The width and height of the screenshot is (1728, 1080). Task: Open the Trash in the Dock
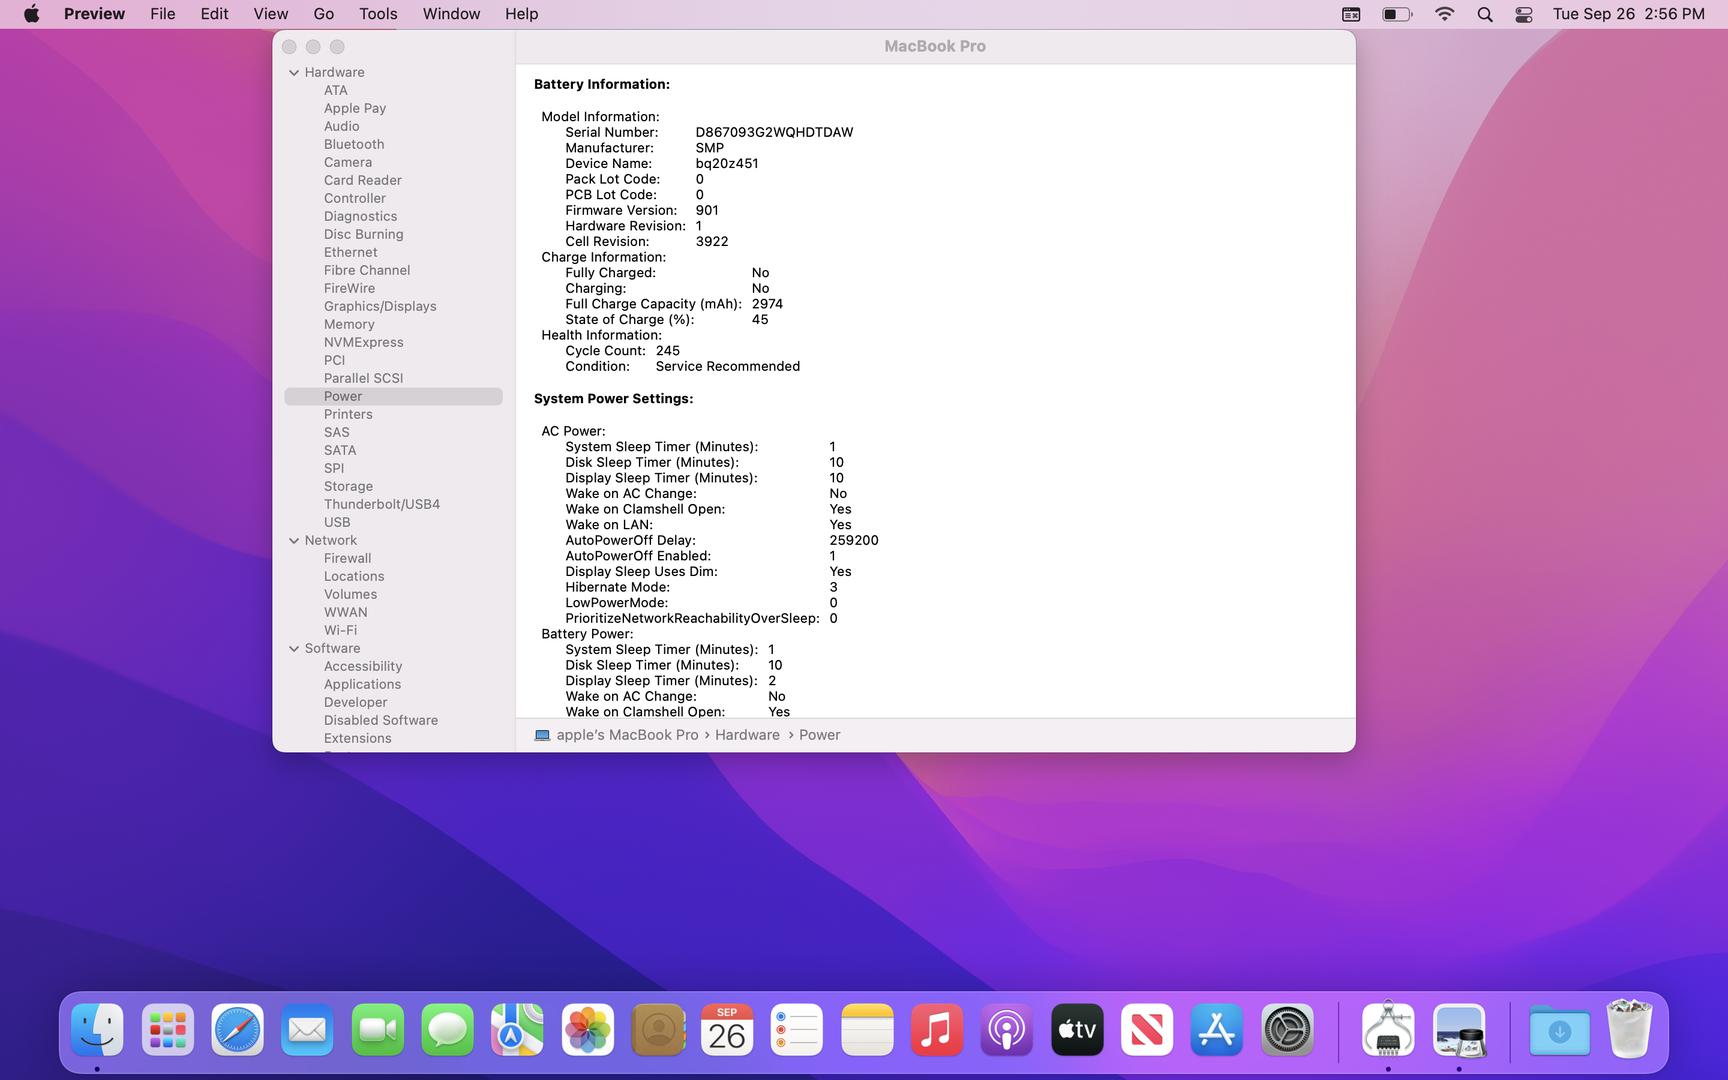[1629, 1029]
